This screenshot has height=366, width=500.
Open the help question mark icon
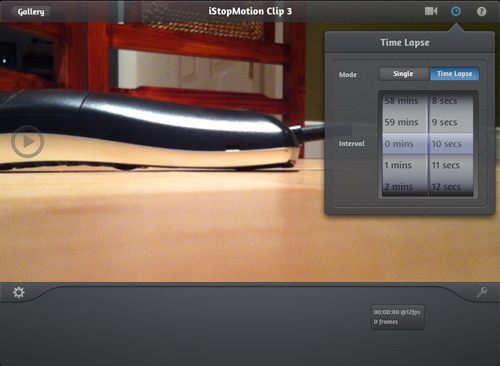pyautogui.click(x=481, y=12)
